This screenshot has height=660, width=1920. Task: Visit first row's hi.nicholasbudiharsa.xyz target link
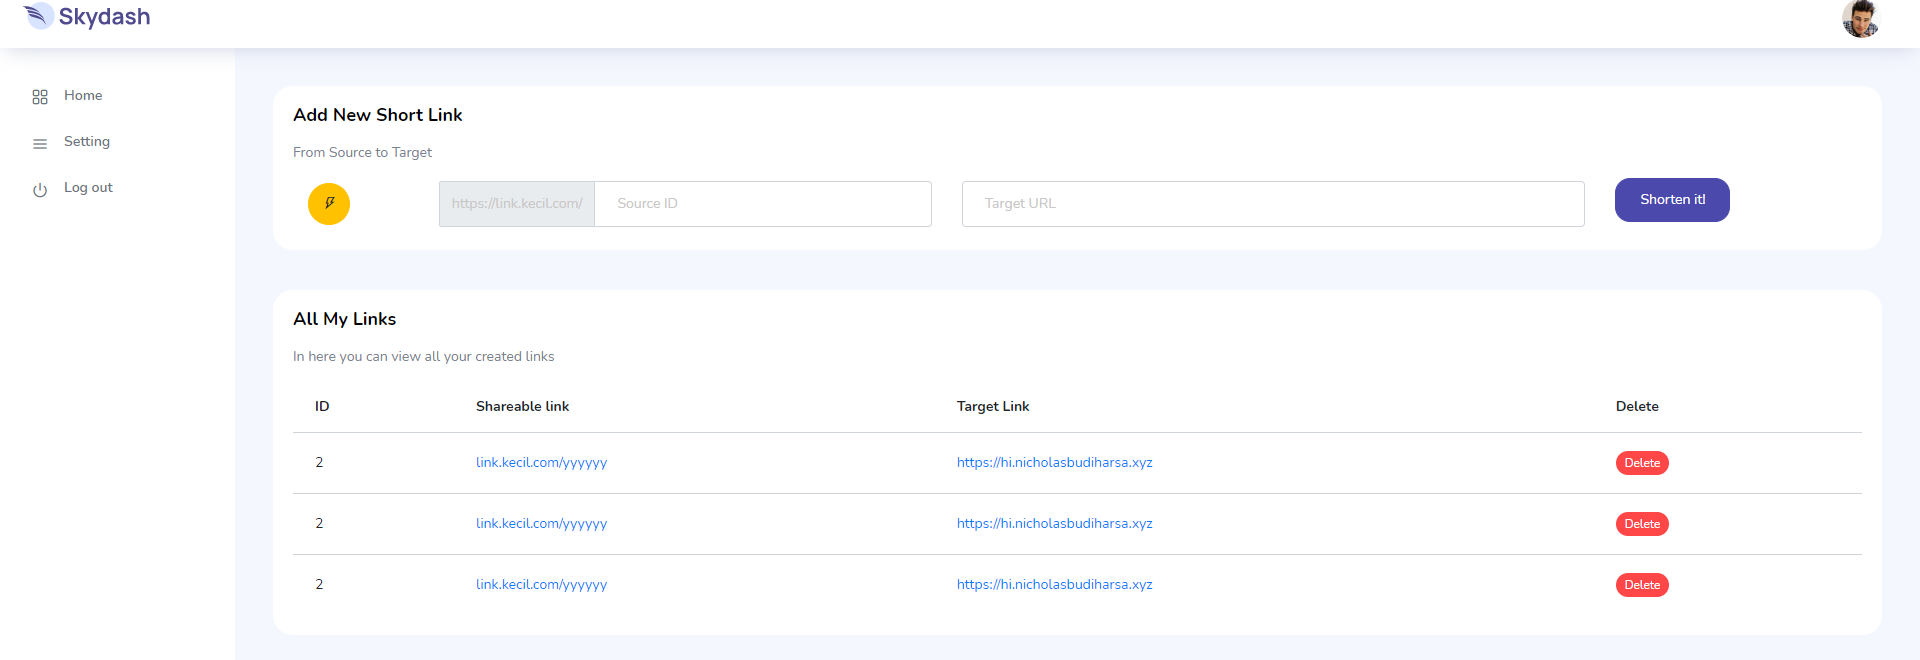click(x=1054, y=463)
